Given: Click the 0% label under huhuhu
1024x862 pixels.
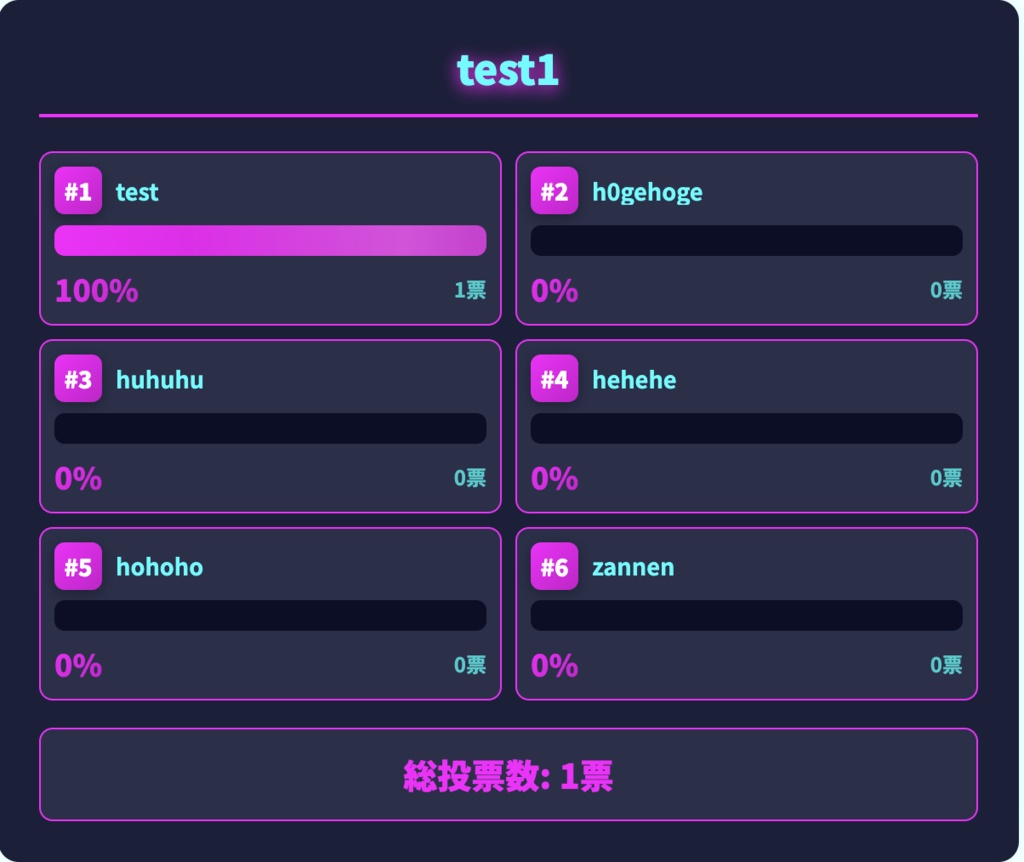Looking at the screenshot, I should coord(78,479).
